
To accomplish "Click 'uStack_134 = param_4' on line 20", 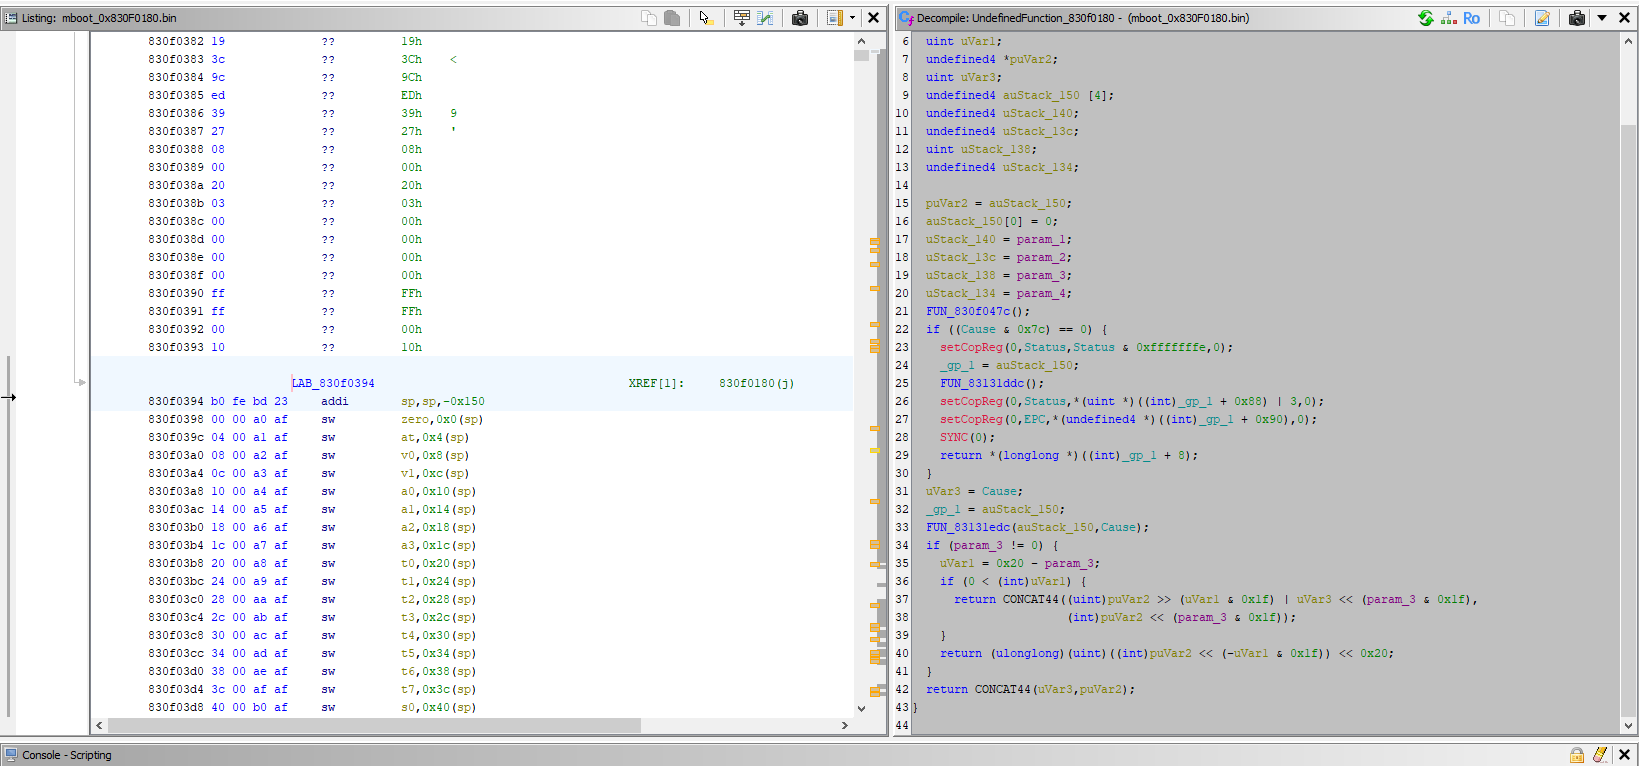I will [995, 293].
